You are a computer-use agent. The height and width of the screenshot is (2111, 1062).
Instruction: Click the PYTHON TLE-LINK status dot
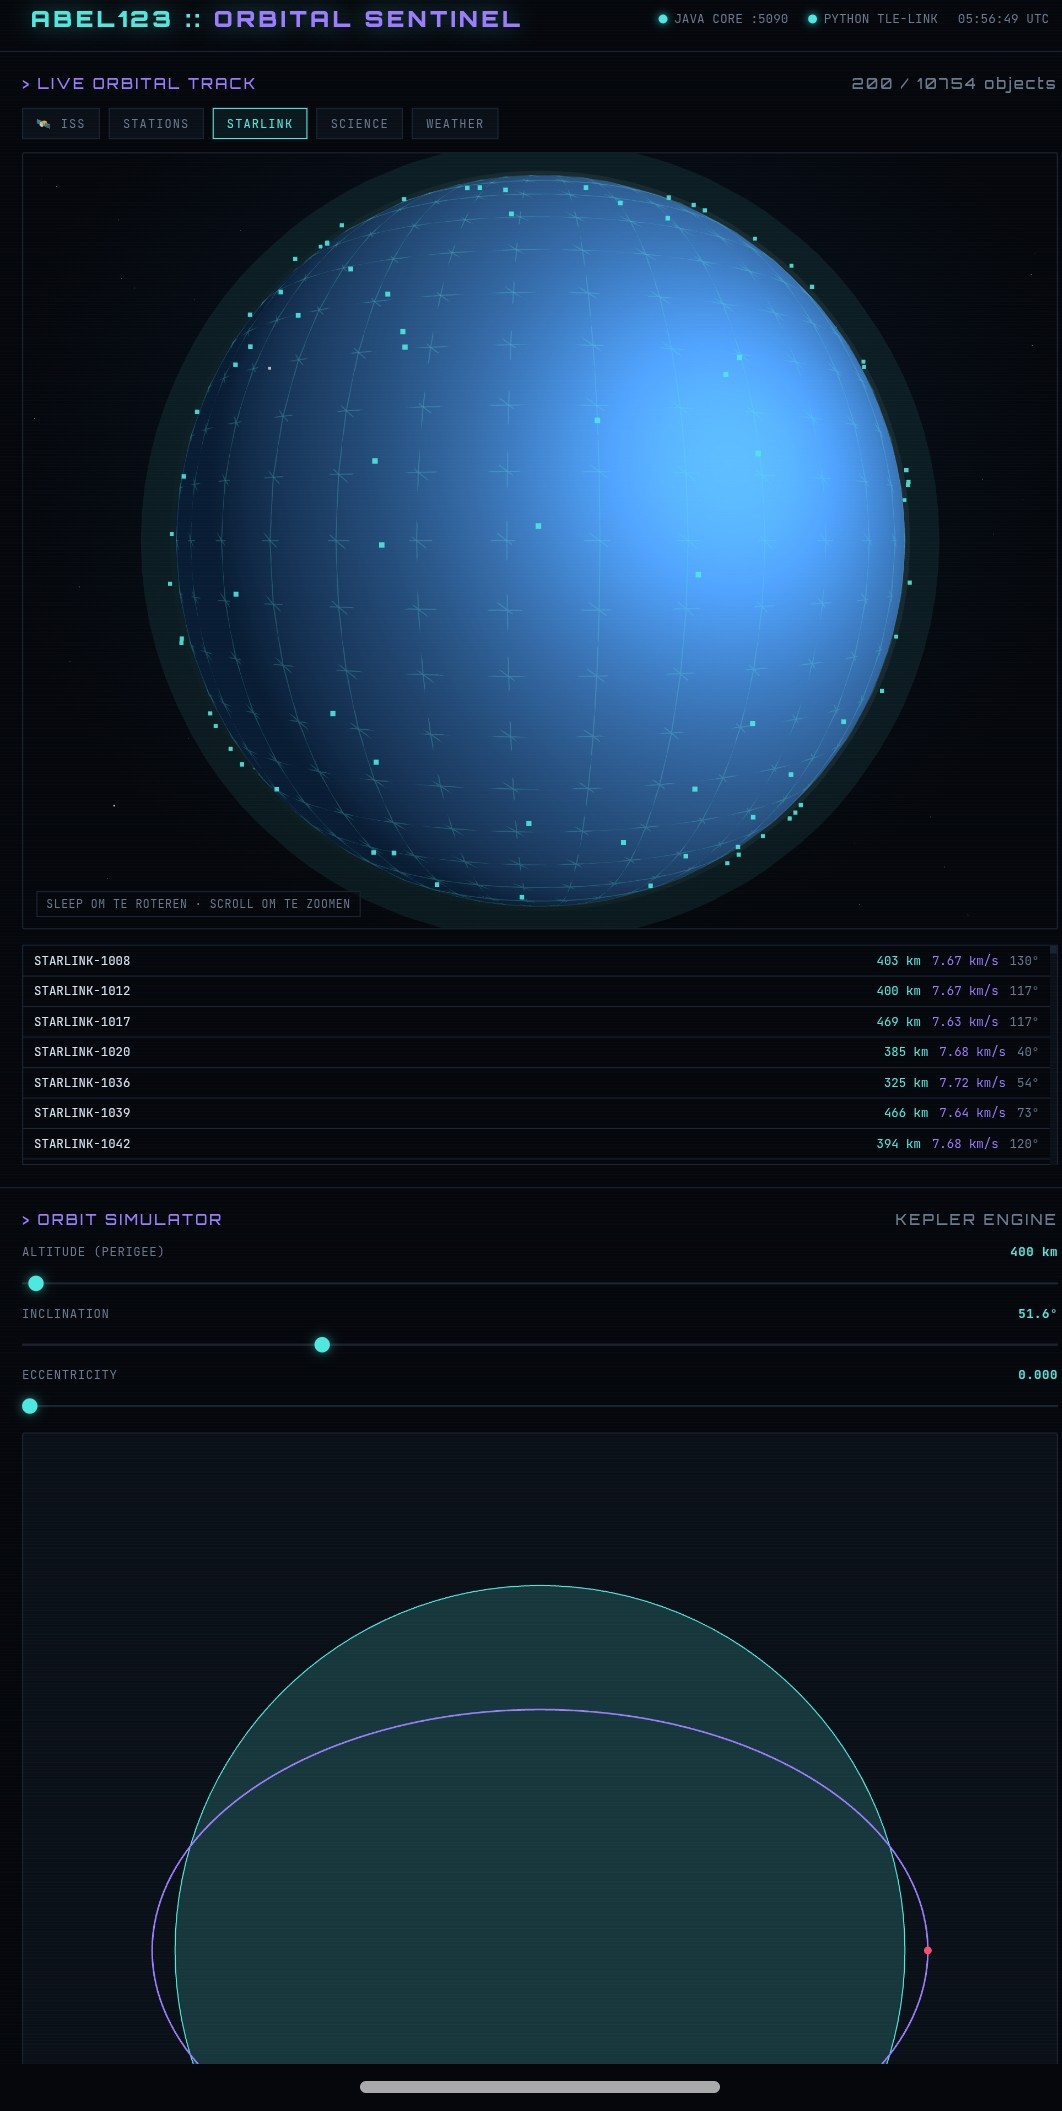[812, 19]
